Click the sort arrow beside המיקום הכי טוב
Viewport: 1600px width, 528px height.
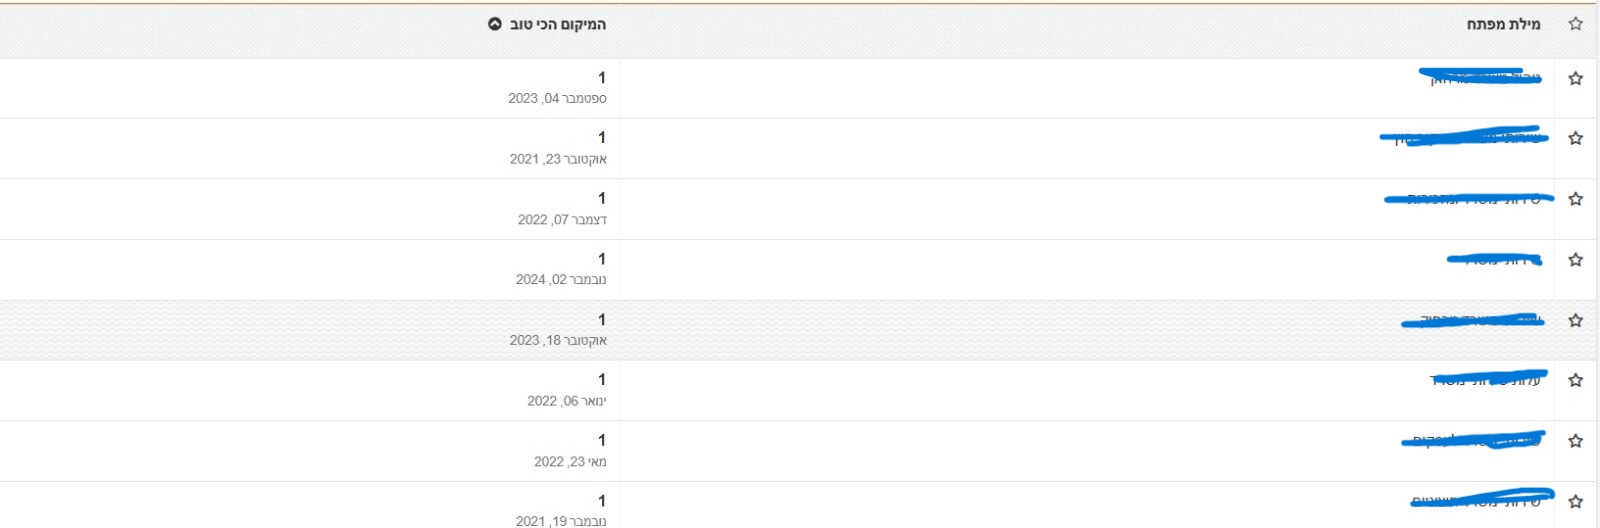coord(495,24)
